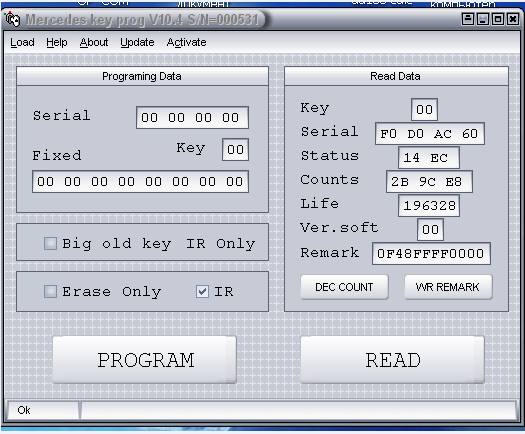Open the Load menu

(x=22, y=42)
